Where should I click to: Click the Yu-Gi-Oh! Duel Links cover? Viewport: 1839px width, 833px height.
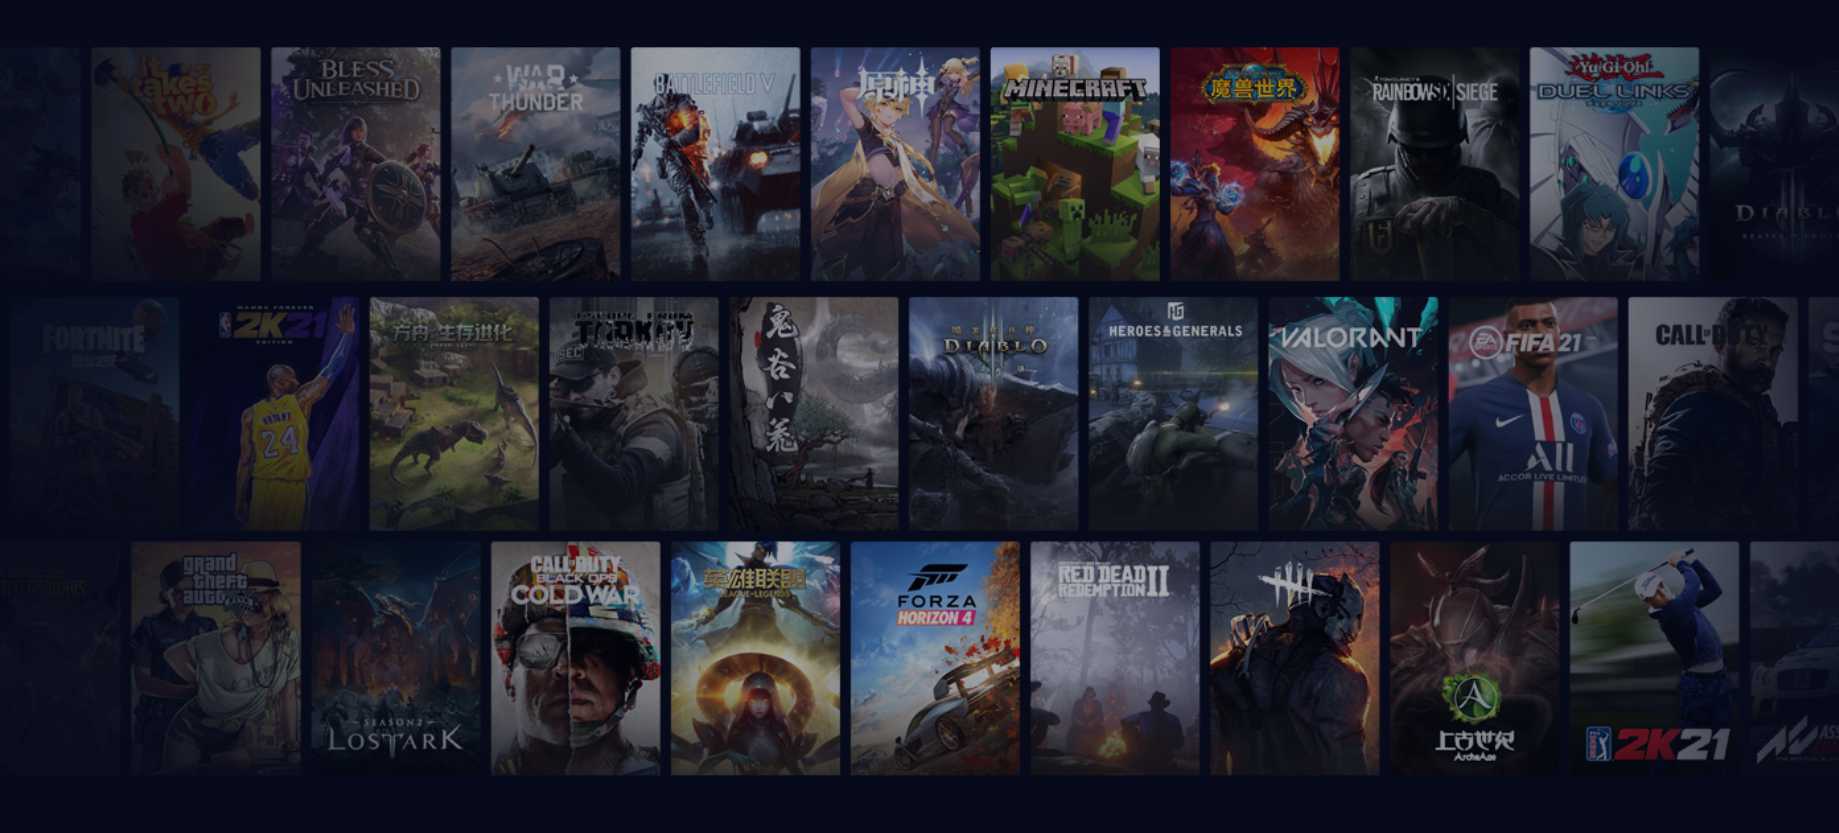click(1614, 164)
